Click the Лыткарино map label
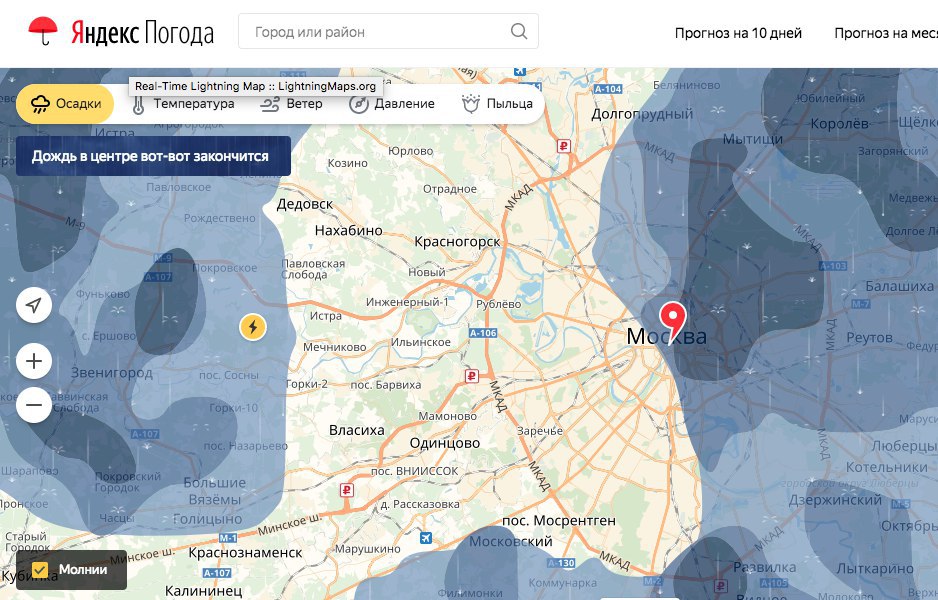The height and width of the screenshot is (600, 938). click(875, 569)
